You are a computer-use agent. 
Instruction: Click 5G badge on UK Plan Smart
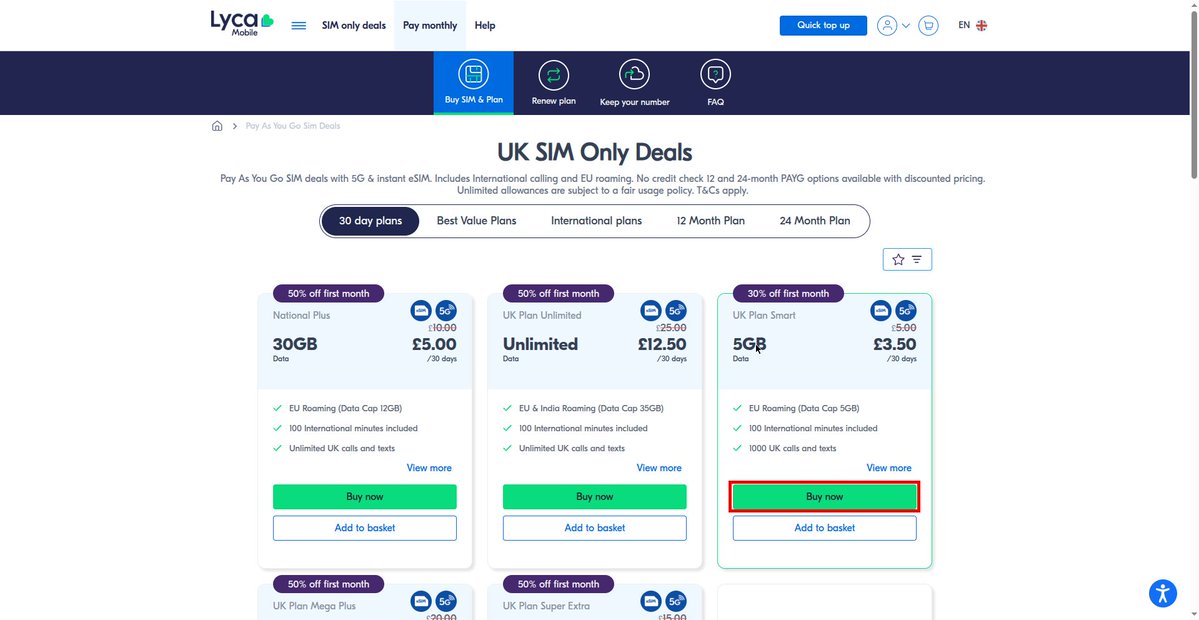click(905, 310)
